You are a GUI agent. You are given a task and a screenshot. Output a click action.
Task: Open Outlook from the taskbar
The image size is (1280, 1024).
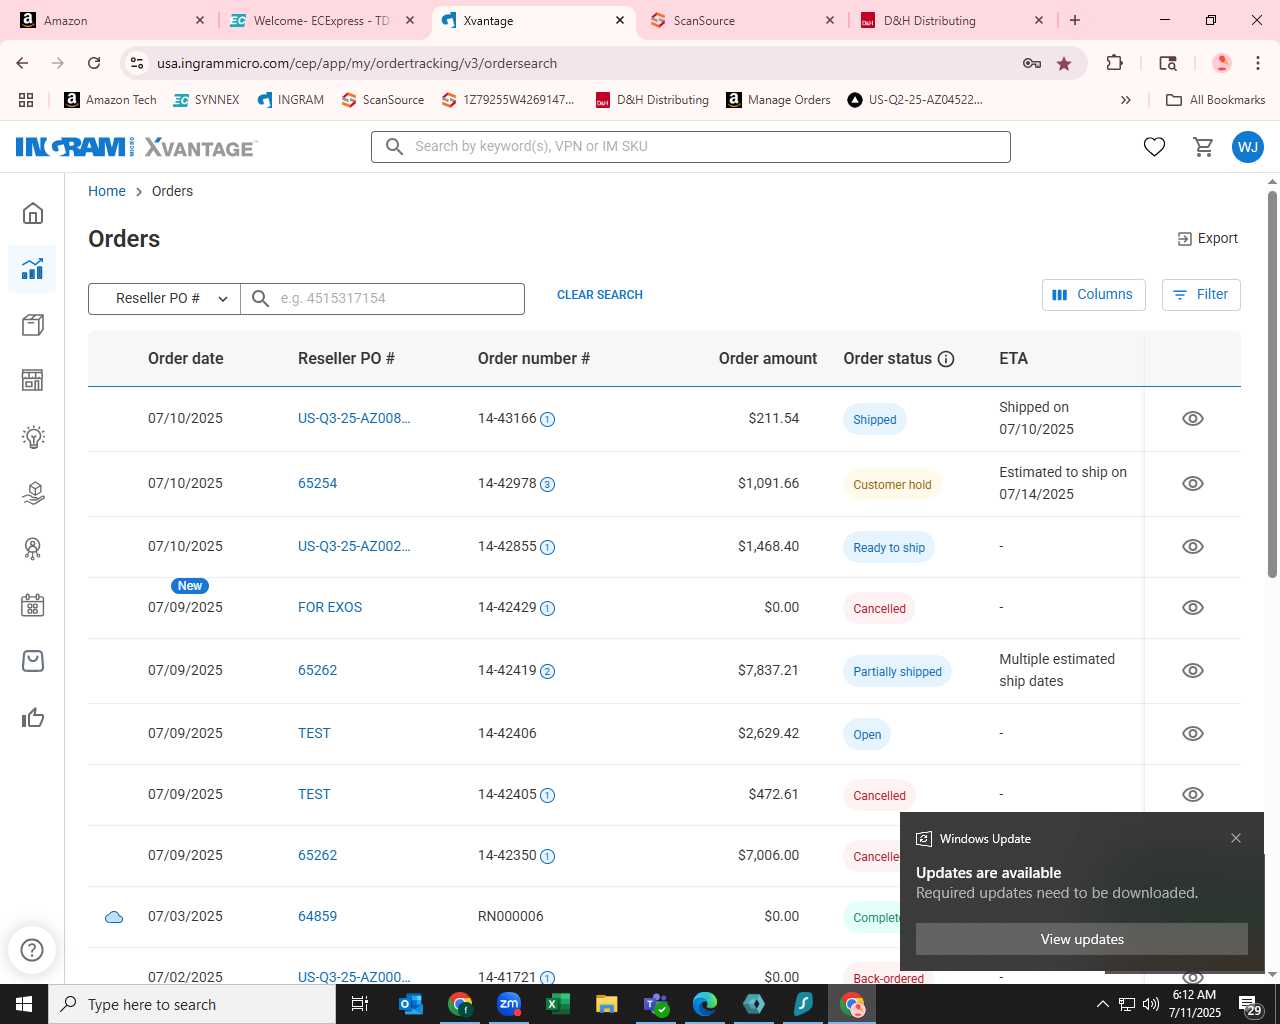pyautogui.click(x=411, y=1004)
